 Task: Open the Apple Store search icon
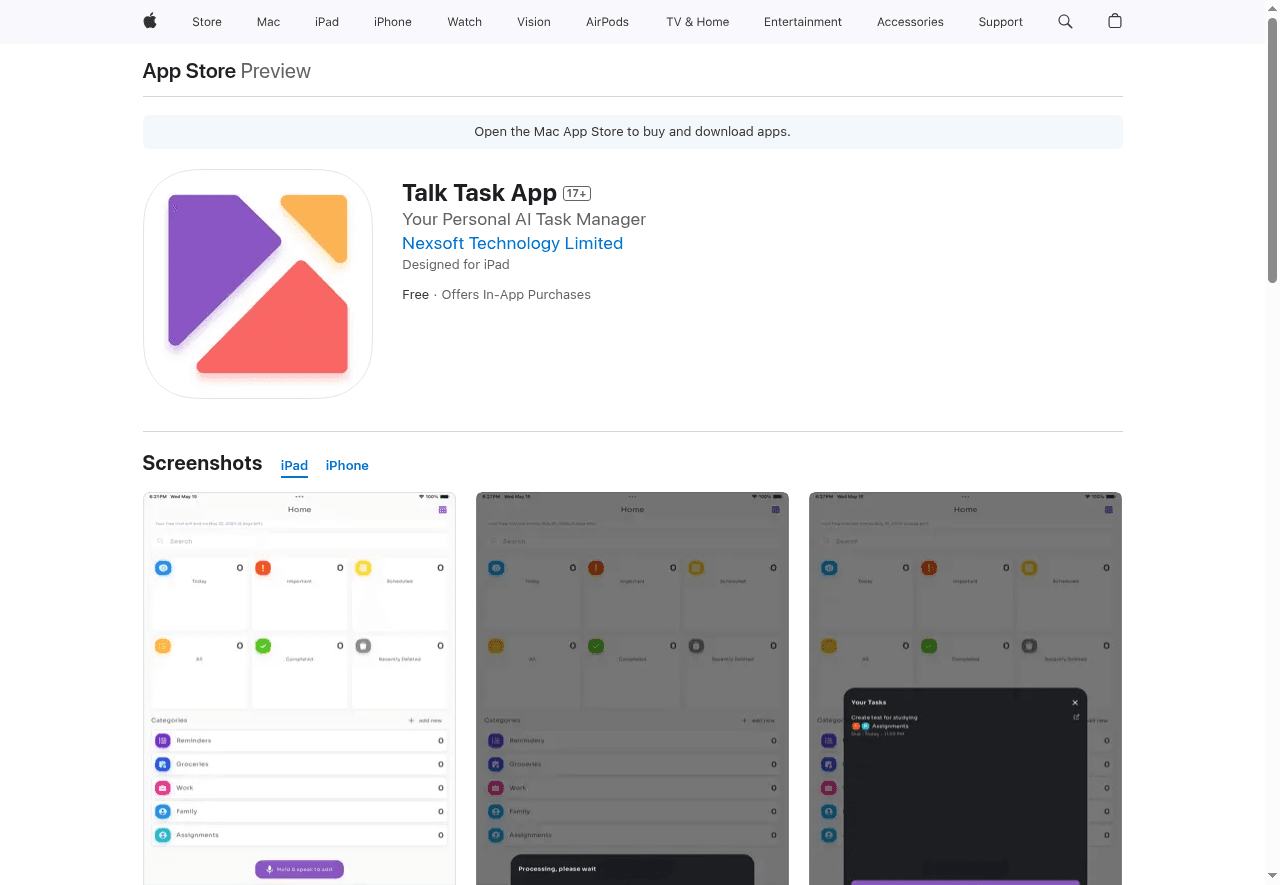click(1064, 21)
